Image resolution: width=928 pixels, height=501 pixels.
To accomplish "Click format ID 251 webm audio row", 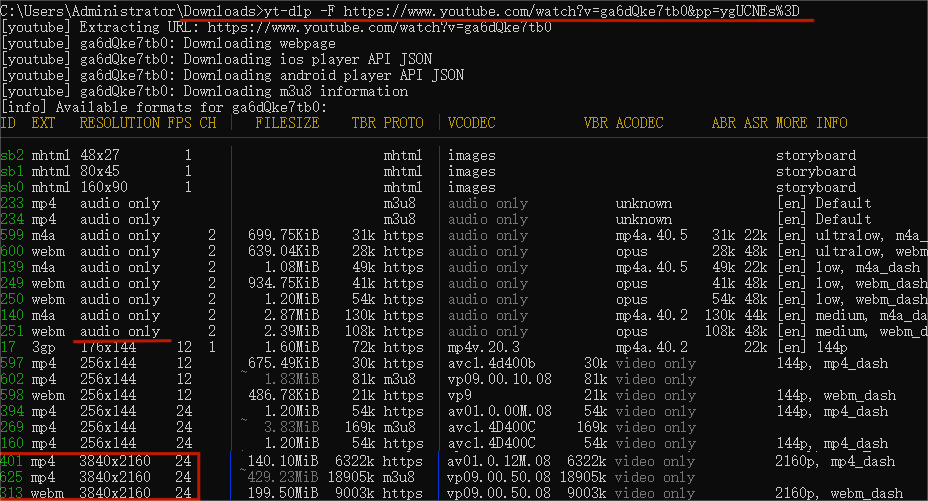I will (12, 331).
